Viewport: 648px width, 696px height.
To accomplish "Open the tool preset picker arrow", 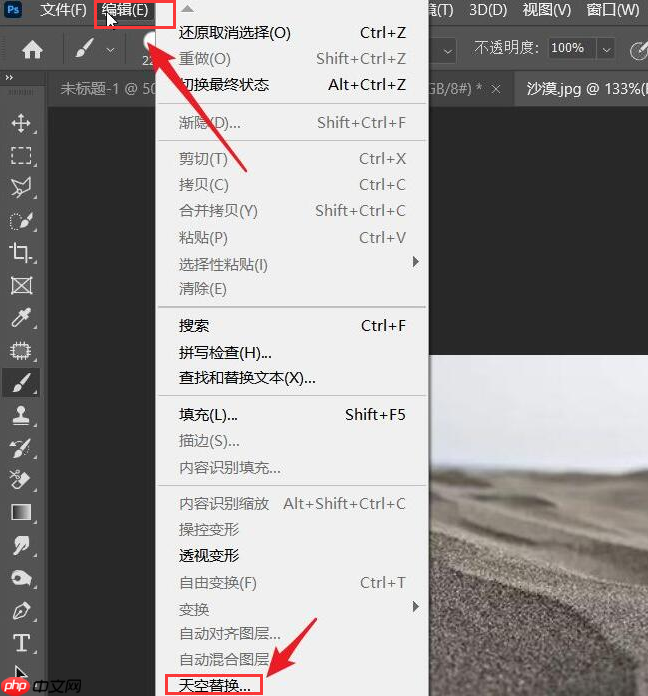I will click(110, 51).
